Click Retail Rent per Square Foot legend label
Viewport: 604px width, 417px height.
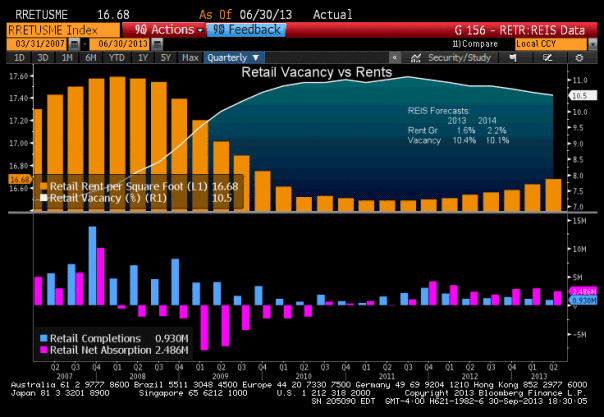tap(129, 186)
